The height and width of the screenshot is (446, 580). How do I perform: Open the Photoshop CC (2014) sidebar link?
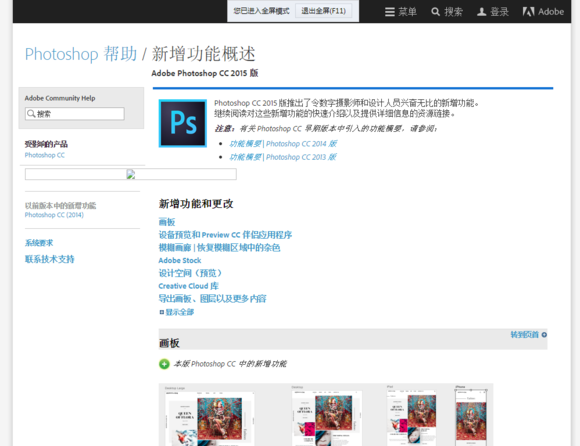coord(54,215)
